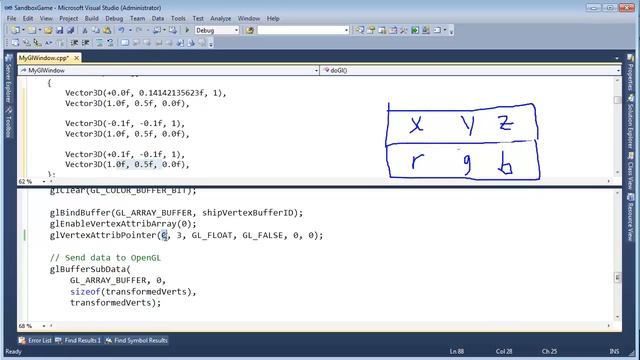Open the Data menu

(158, 18)
